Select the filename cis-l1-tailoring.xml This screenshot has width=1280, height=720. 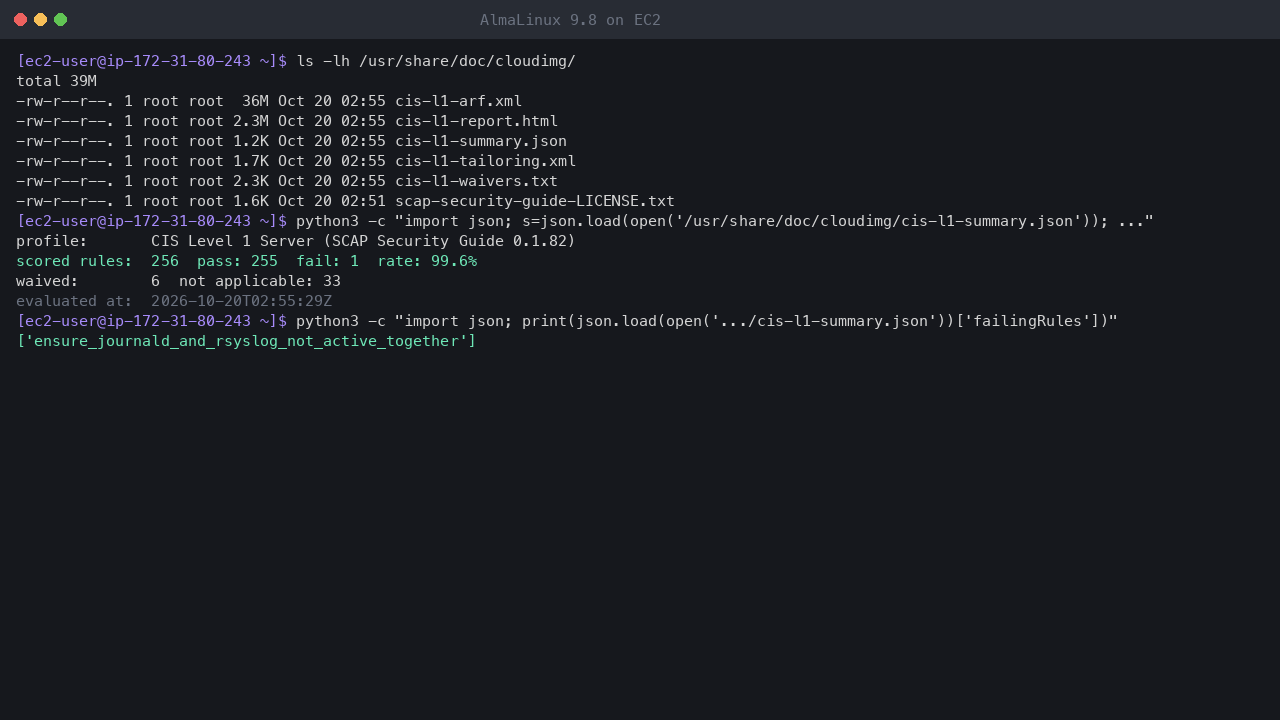coord(486,161)
